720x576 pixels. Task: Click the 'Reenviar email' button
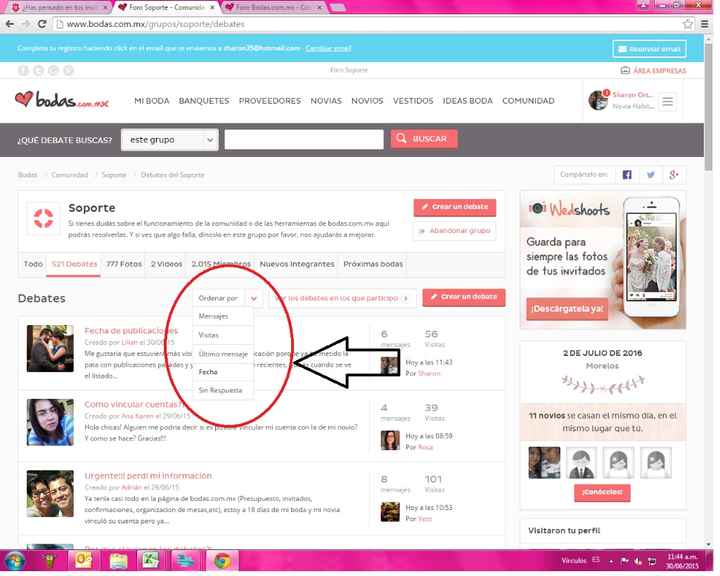point(649,49)
